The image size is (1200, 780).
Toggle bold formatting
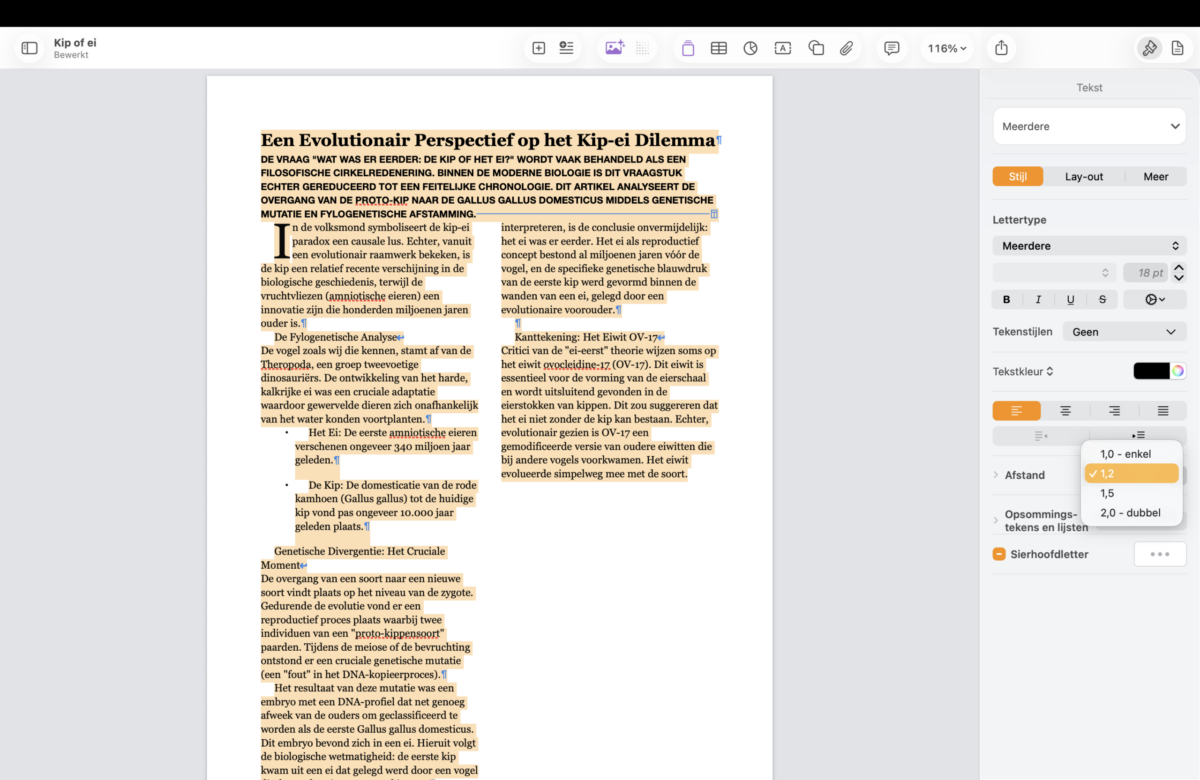(x=1006, y=299)
